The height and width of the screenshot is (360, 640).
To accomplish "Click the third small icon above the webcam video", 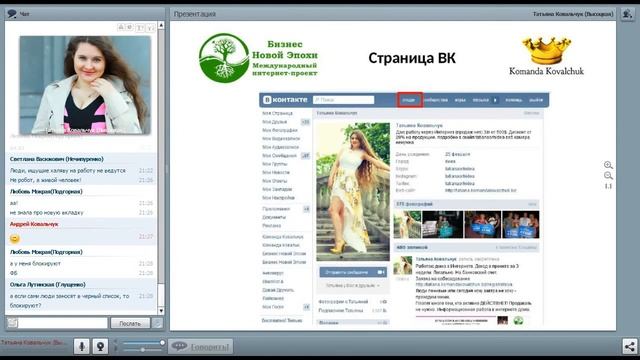I will (x=140, y=27).
